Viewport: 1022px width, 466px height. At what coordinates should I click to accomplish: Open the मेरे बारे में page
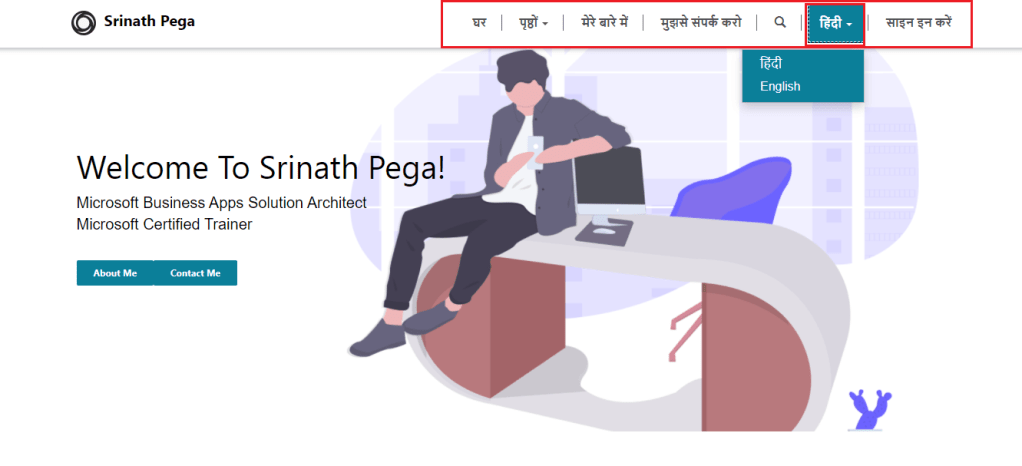pyautogui.click(x=604, y=22)
